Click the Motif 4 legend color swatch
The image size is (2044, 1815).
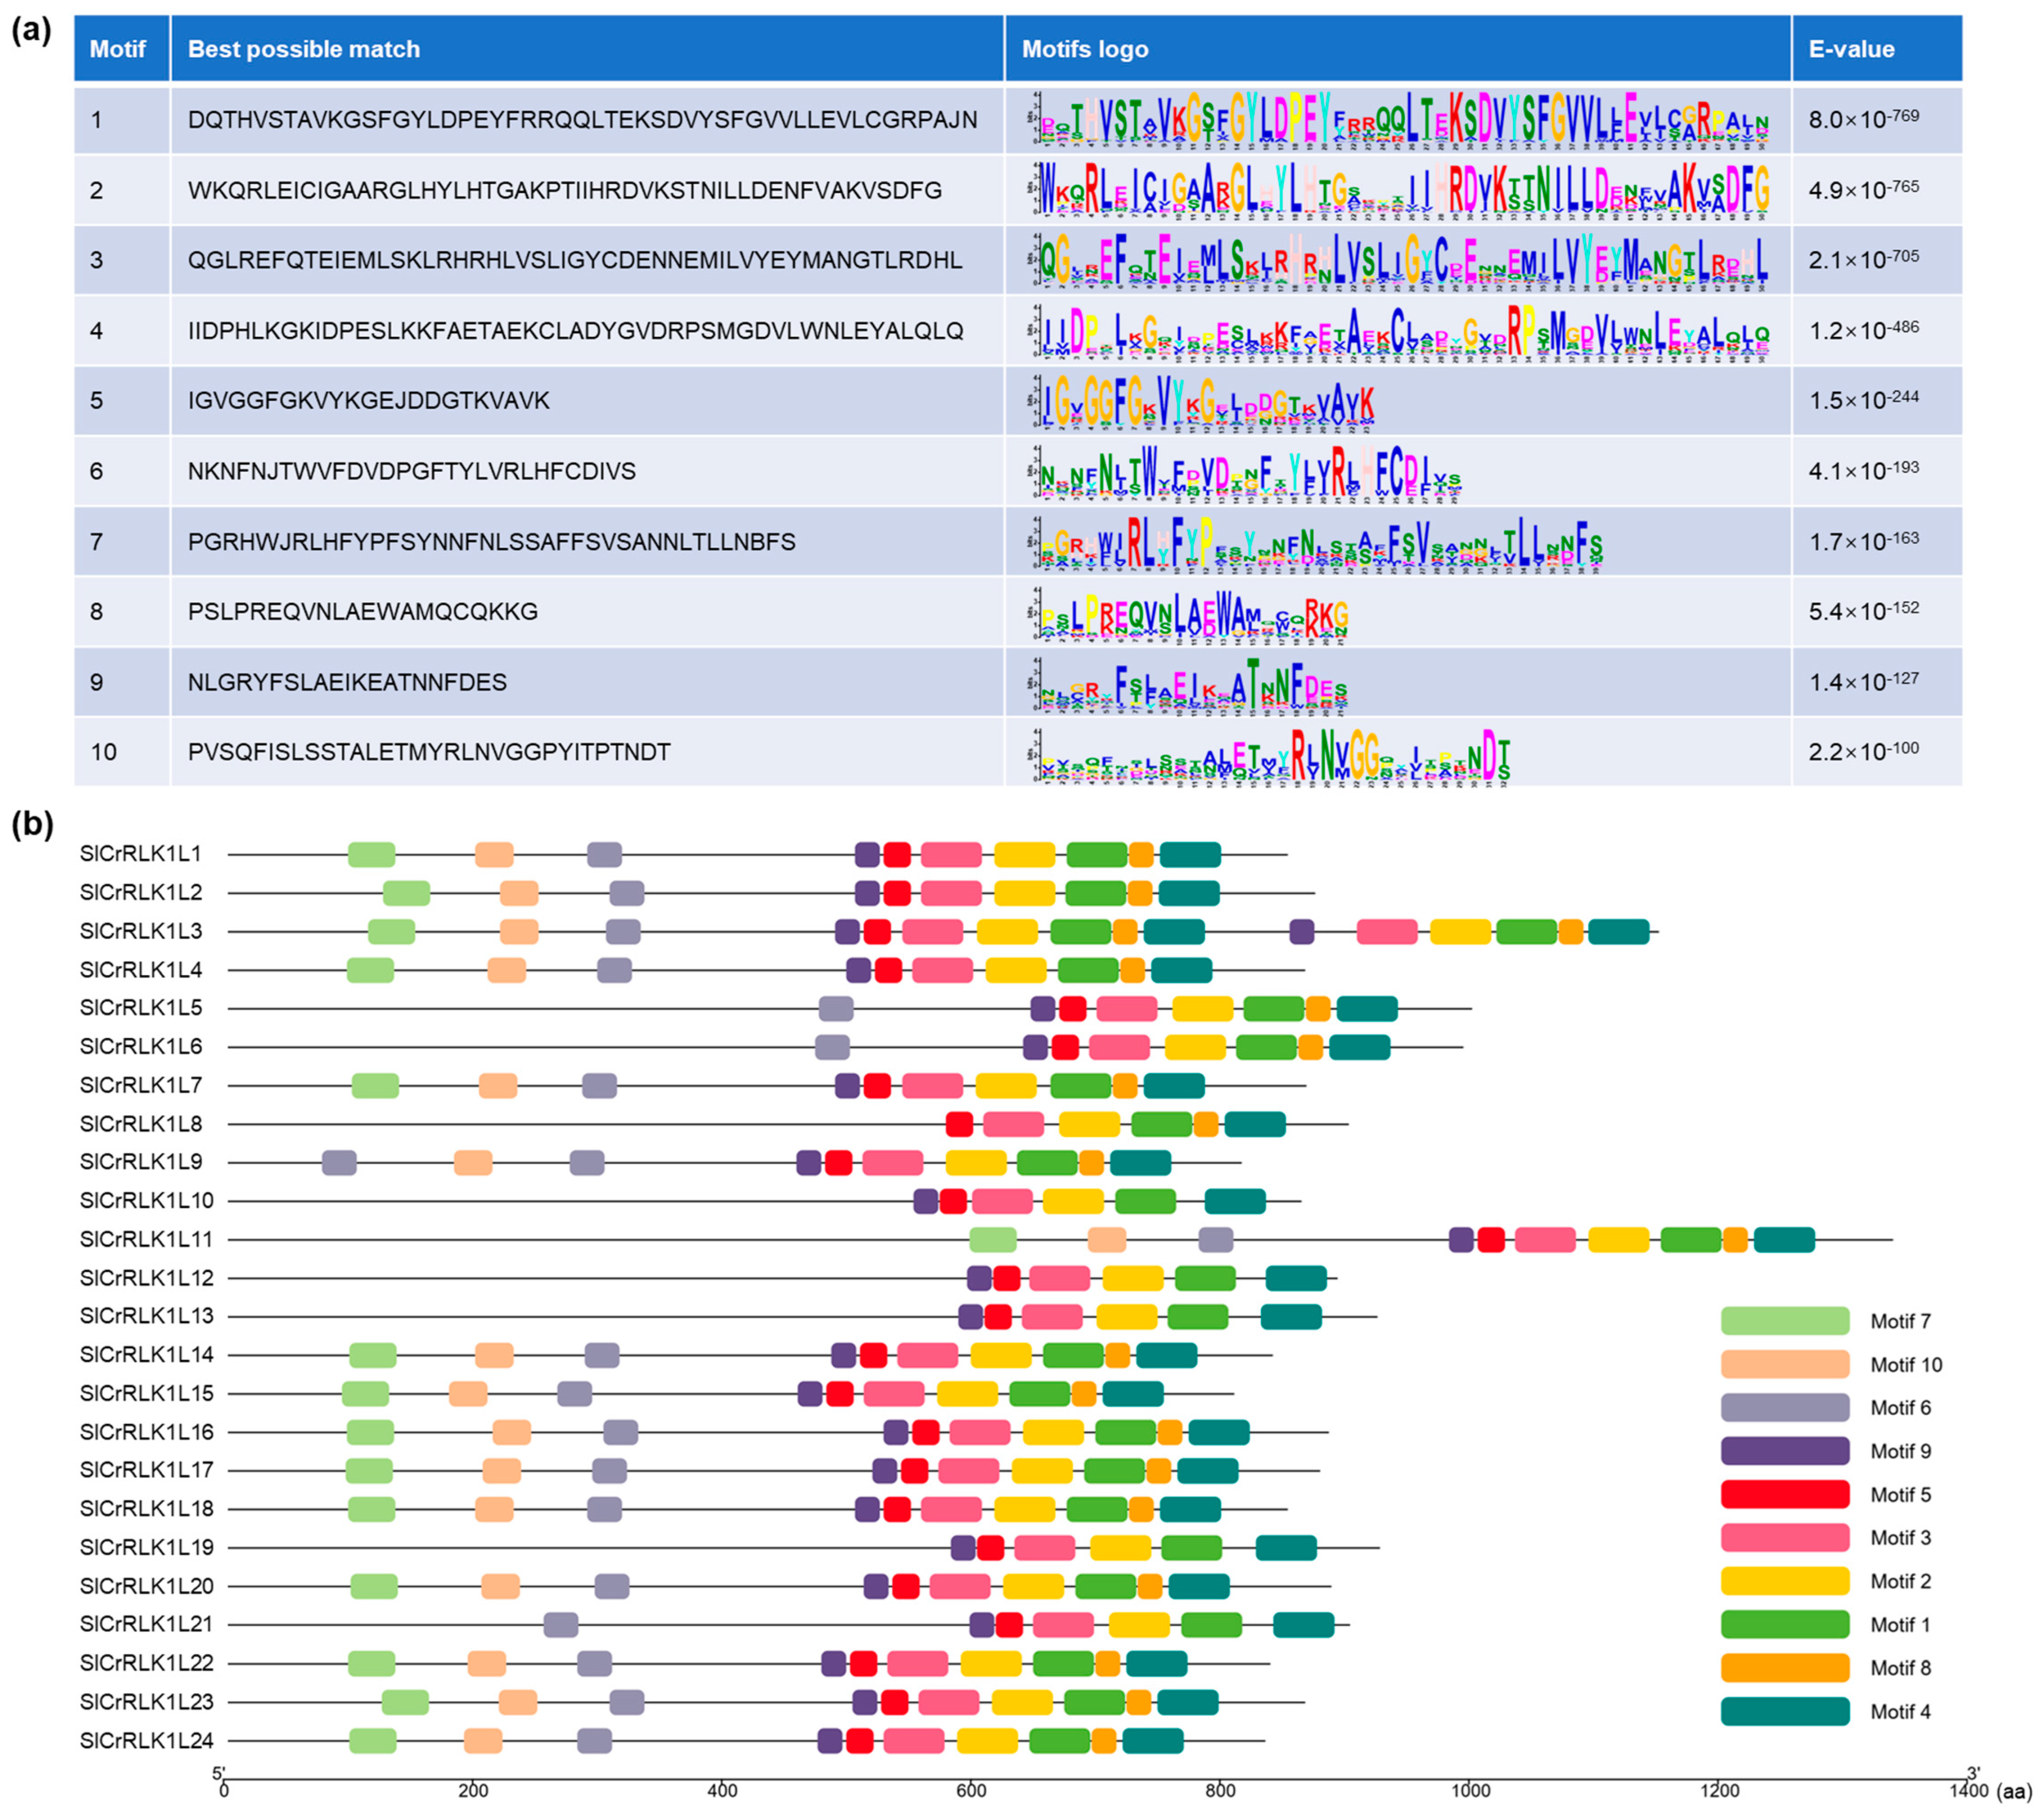1784,1711
